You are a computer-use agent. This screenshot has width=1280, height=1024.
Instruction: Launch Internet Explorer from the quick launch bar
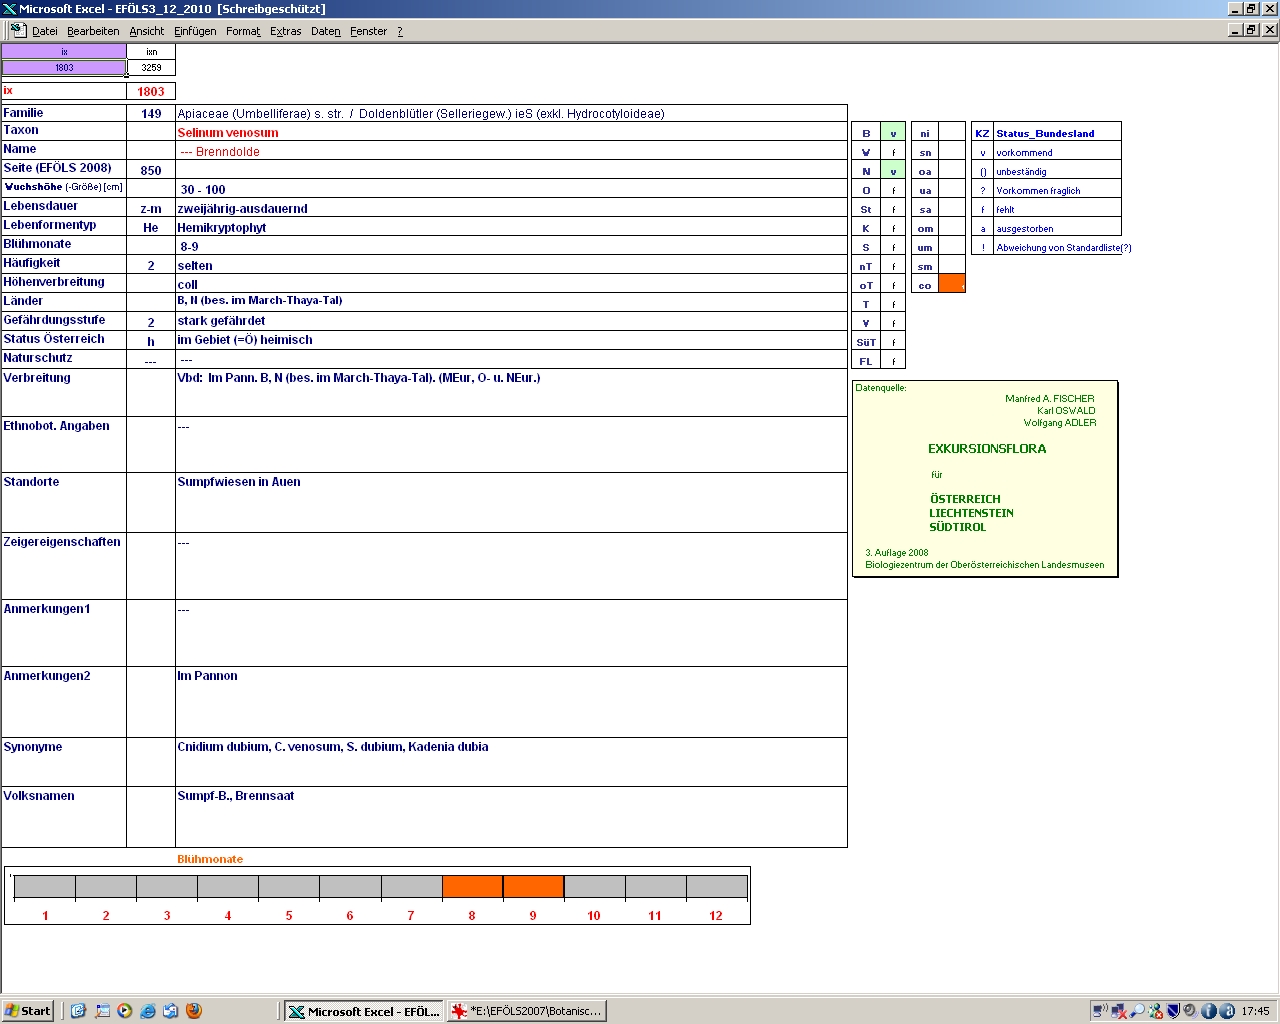[148, 1011]
